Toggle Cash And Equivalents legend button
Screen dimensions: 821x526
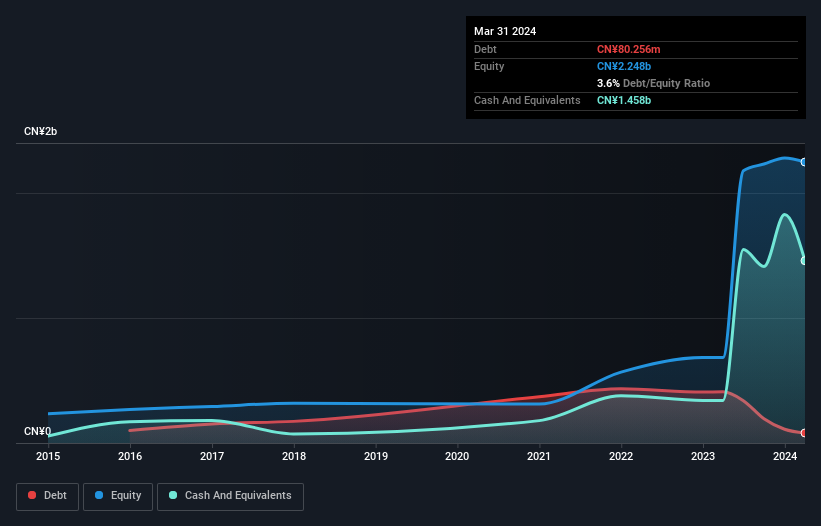(x=230, y=496)
